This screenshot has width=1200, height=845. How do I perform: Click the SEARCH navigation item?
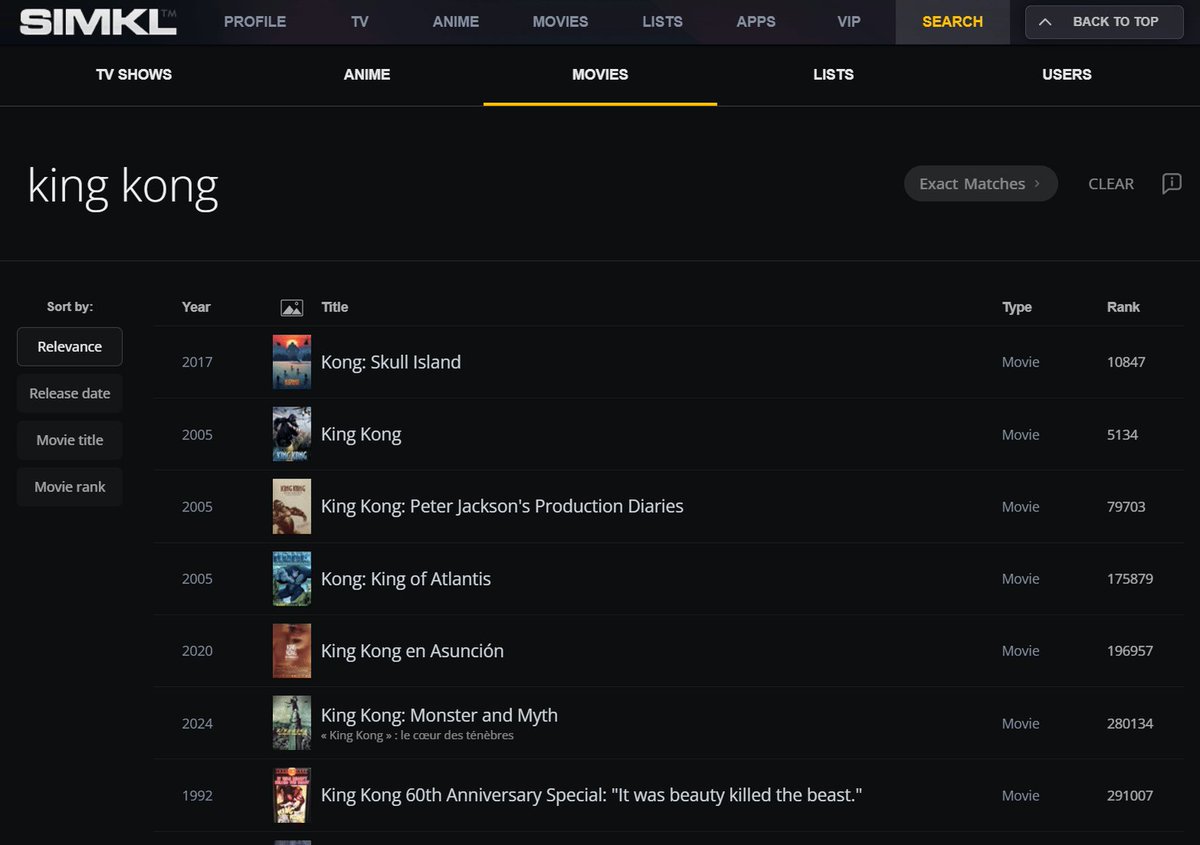click(952, 22)
